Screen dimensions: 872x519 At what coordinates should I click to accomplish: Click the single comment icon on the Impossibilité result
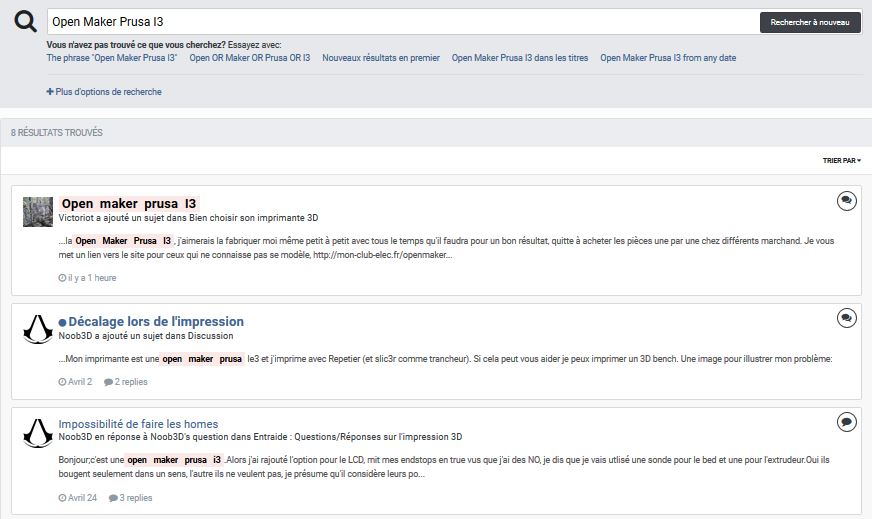[x=846, y=422]
